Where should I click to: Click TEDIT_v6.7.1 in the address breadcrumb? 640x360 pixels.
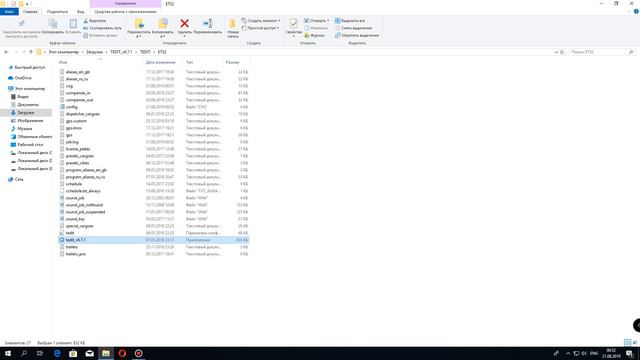coord(121,52)
